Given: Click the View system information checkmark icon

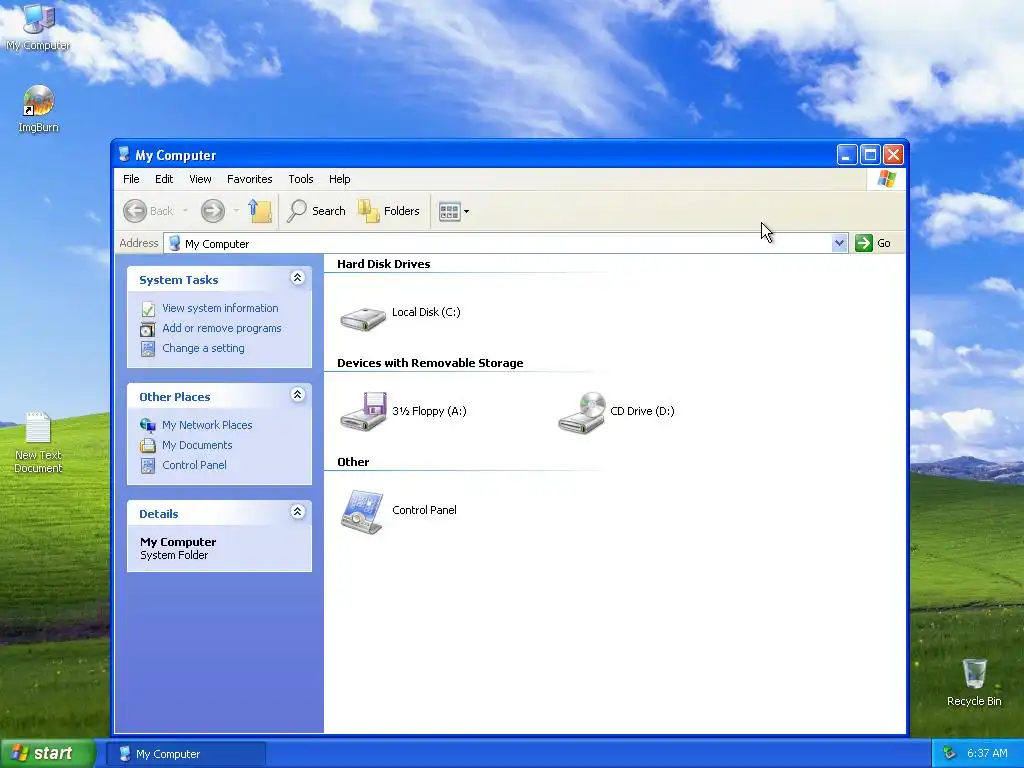Looking at the screenshot, I should (148, 308).
